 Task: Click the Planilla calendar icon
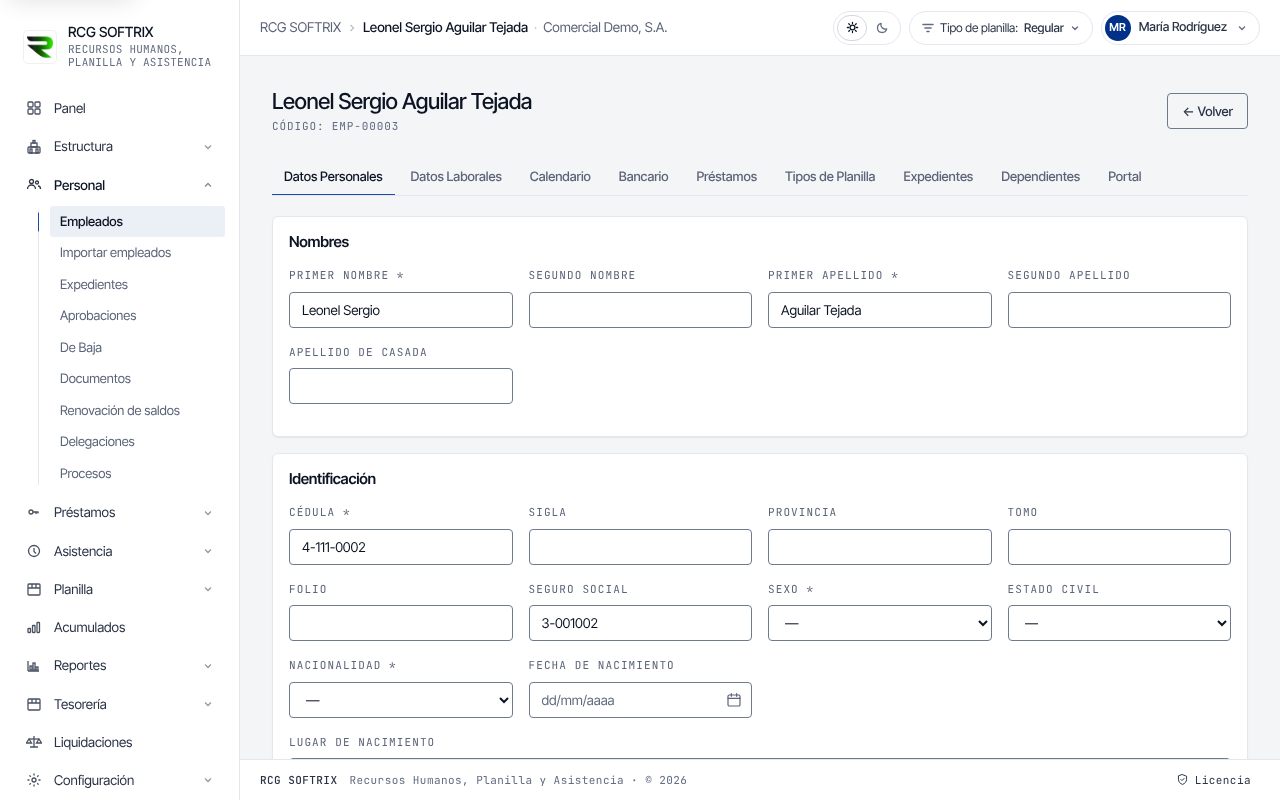click(x=34, y=589)
